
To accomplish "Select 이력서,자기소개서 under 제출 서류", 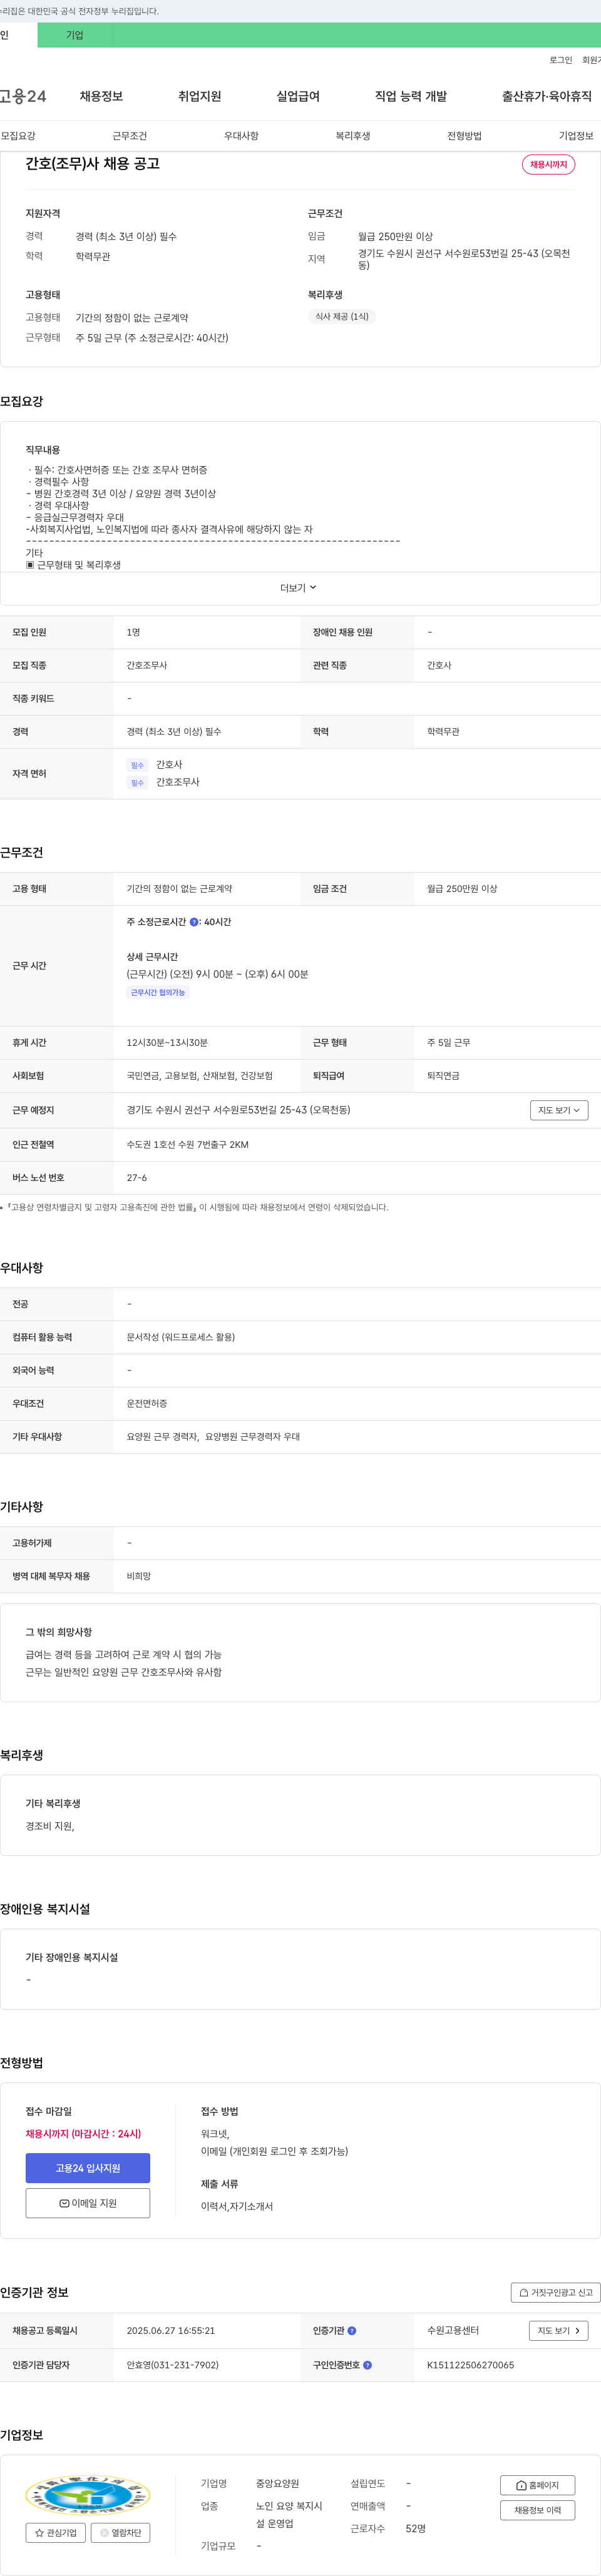I will pos(237,2207).
